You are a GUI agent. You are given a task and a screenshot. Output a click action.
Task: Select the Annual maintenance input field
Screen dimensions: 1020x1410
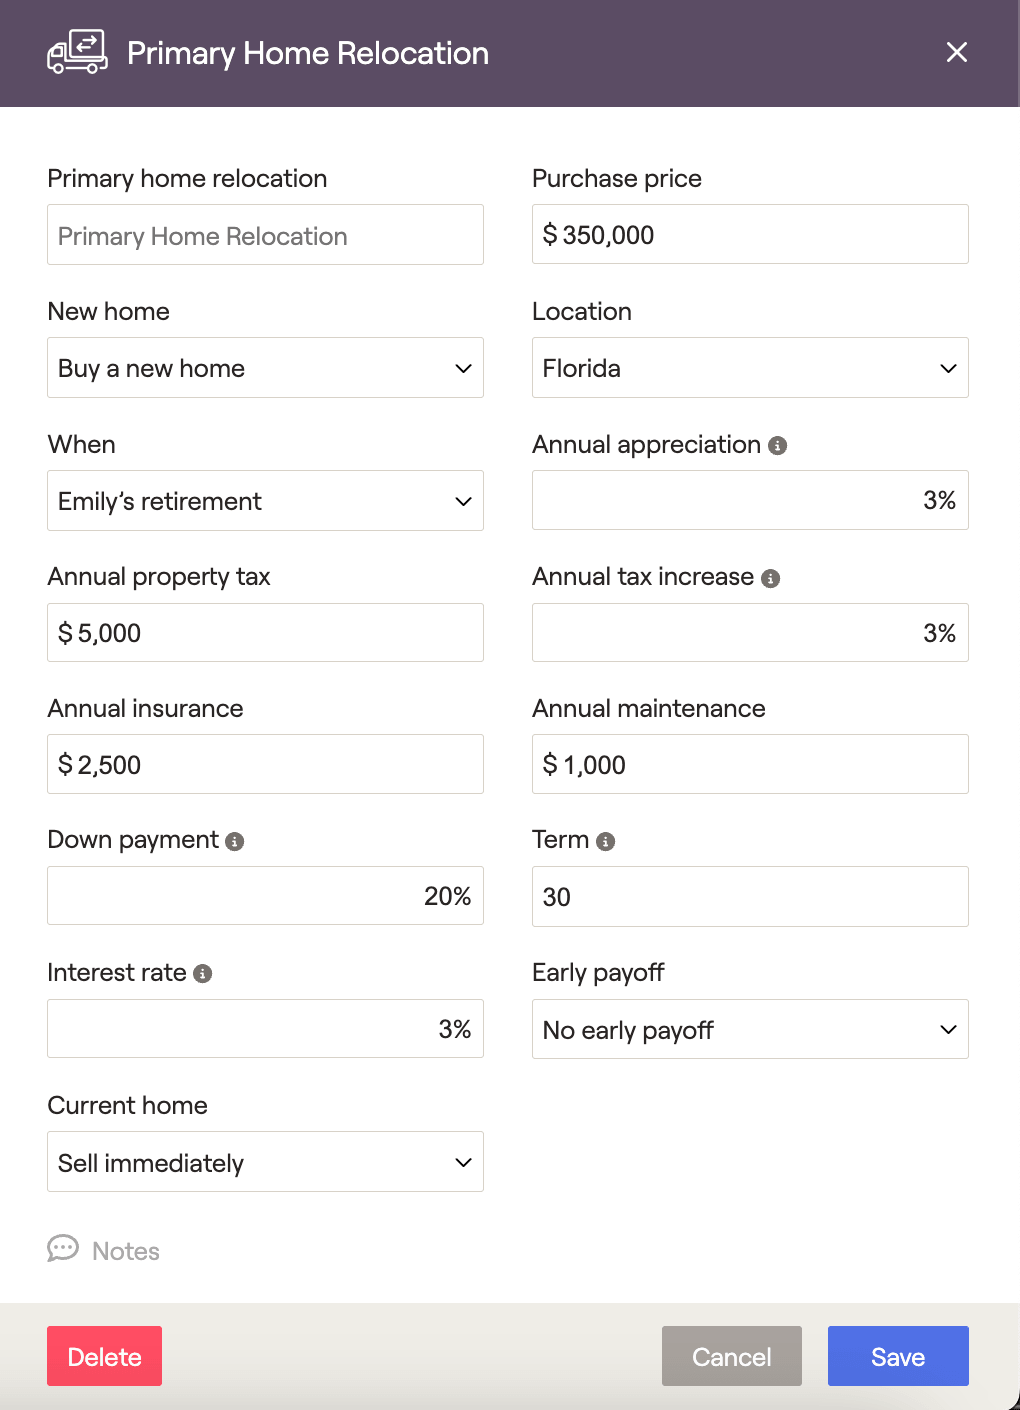(750, 765)
